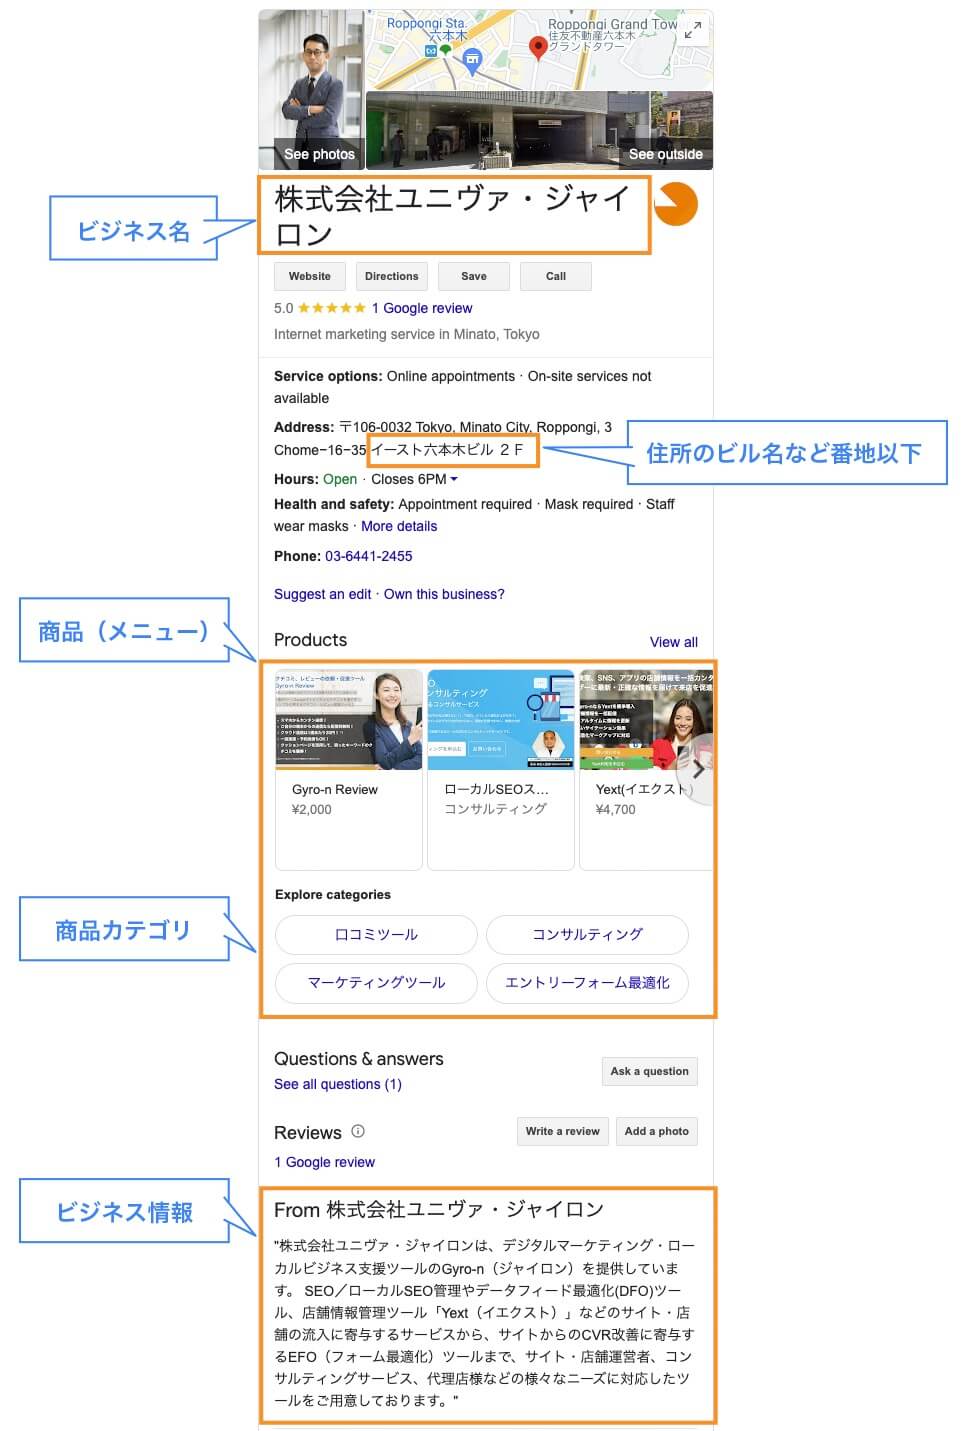Click the 5.0 rating number
Screen dimensions: 963x1431
(x=284, y=308)
